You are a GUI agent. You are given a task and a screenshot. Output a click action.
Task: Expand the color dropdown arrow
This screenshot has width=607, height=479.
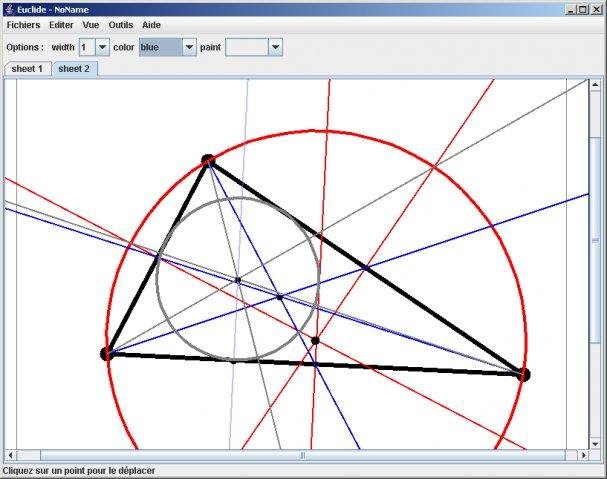[189, 47]
